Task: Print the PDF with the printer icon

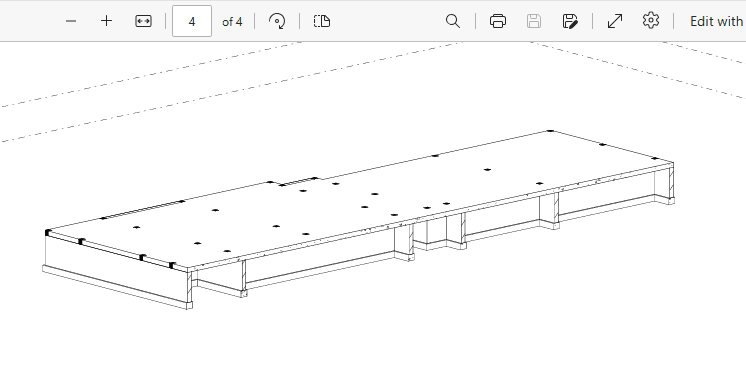Action: (x=498, y=21)
